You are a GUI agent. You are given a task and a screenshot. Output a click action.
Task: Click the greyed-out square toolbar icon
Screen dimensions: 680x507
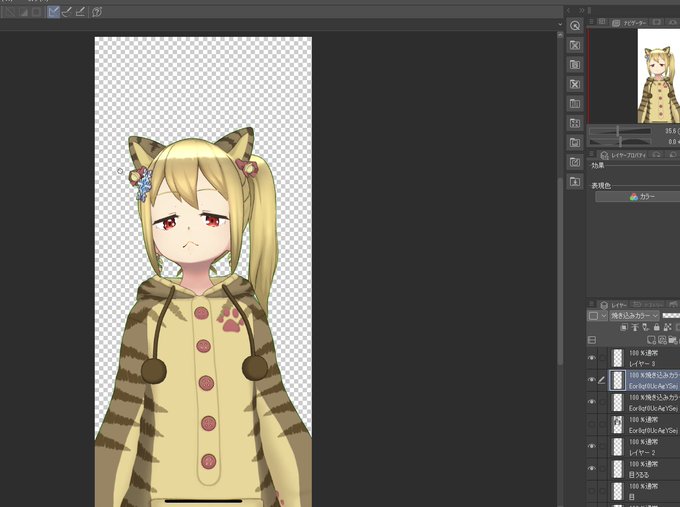(x=36, y=12)
